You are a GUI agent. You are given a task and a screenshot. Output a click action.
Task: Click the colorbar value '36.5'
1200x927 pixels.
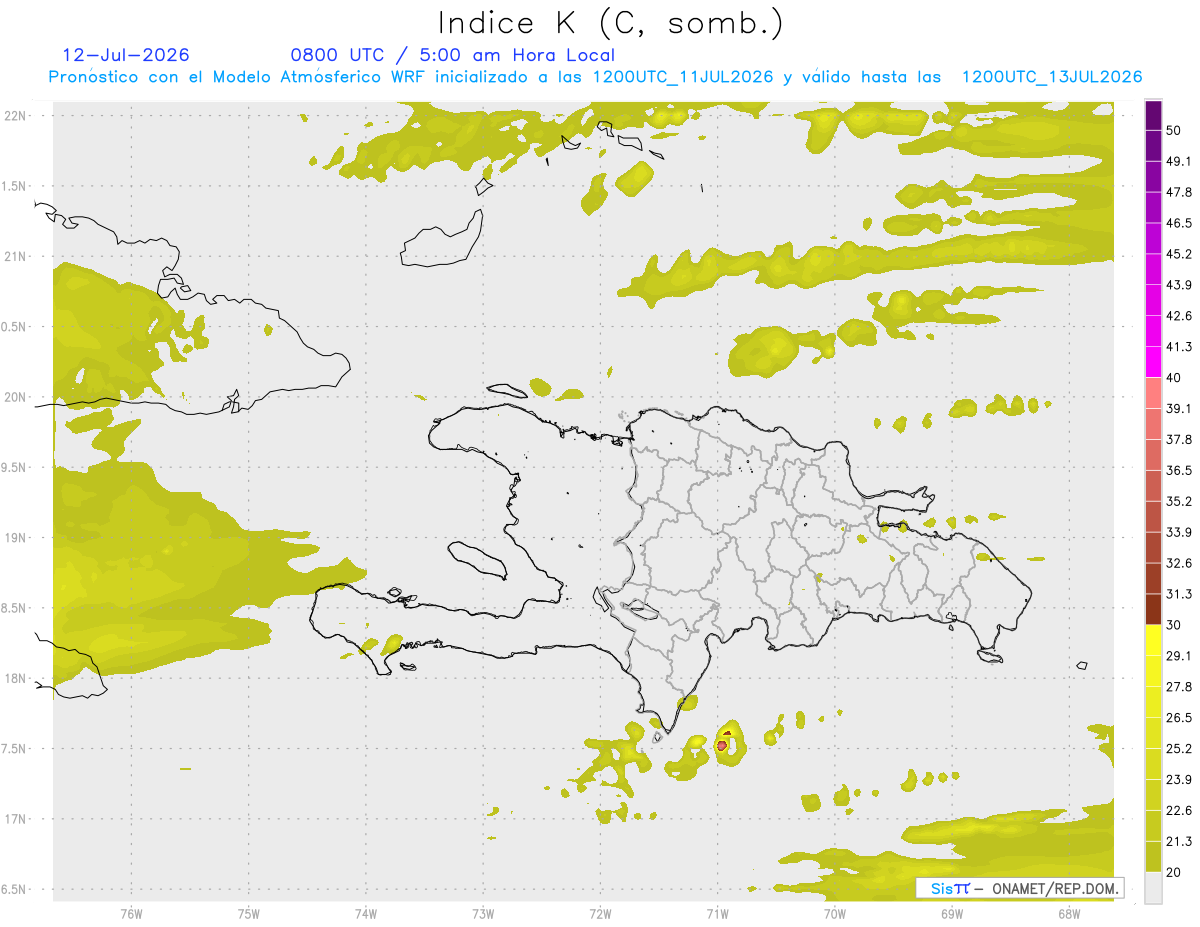tap(1179, 470)
